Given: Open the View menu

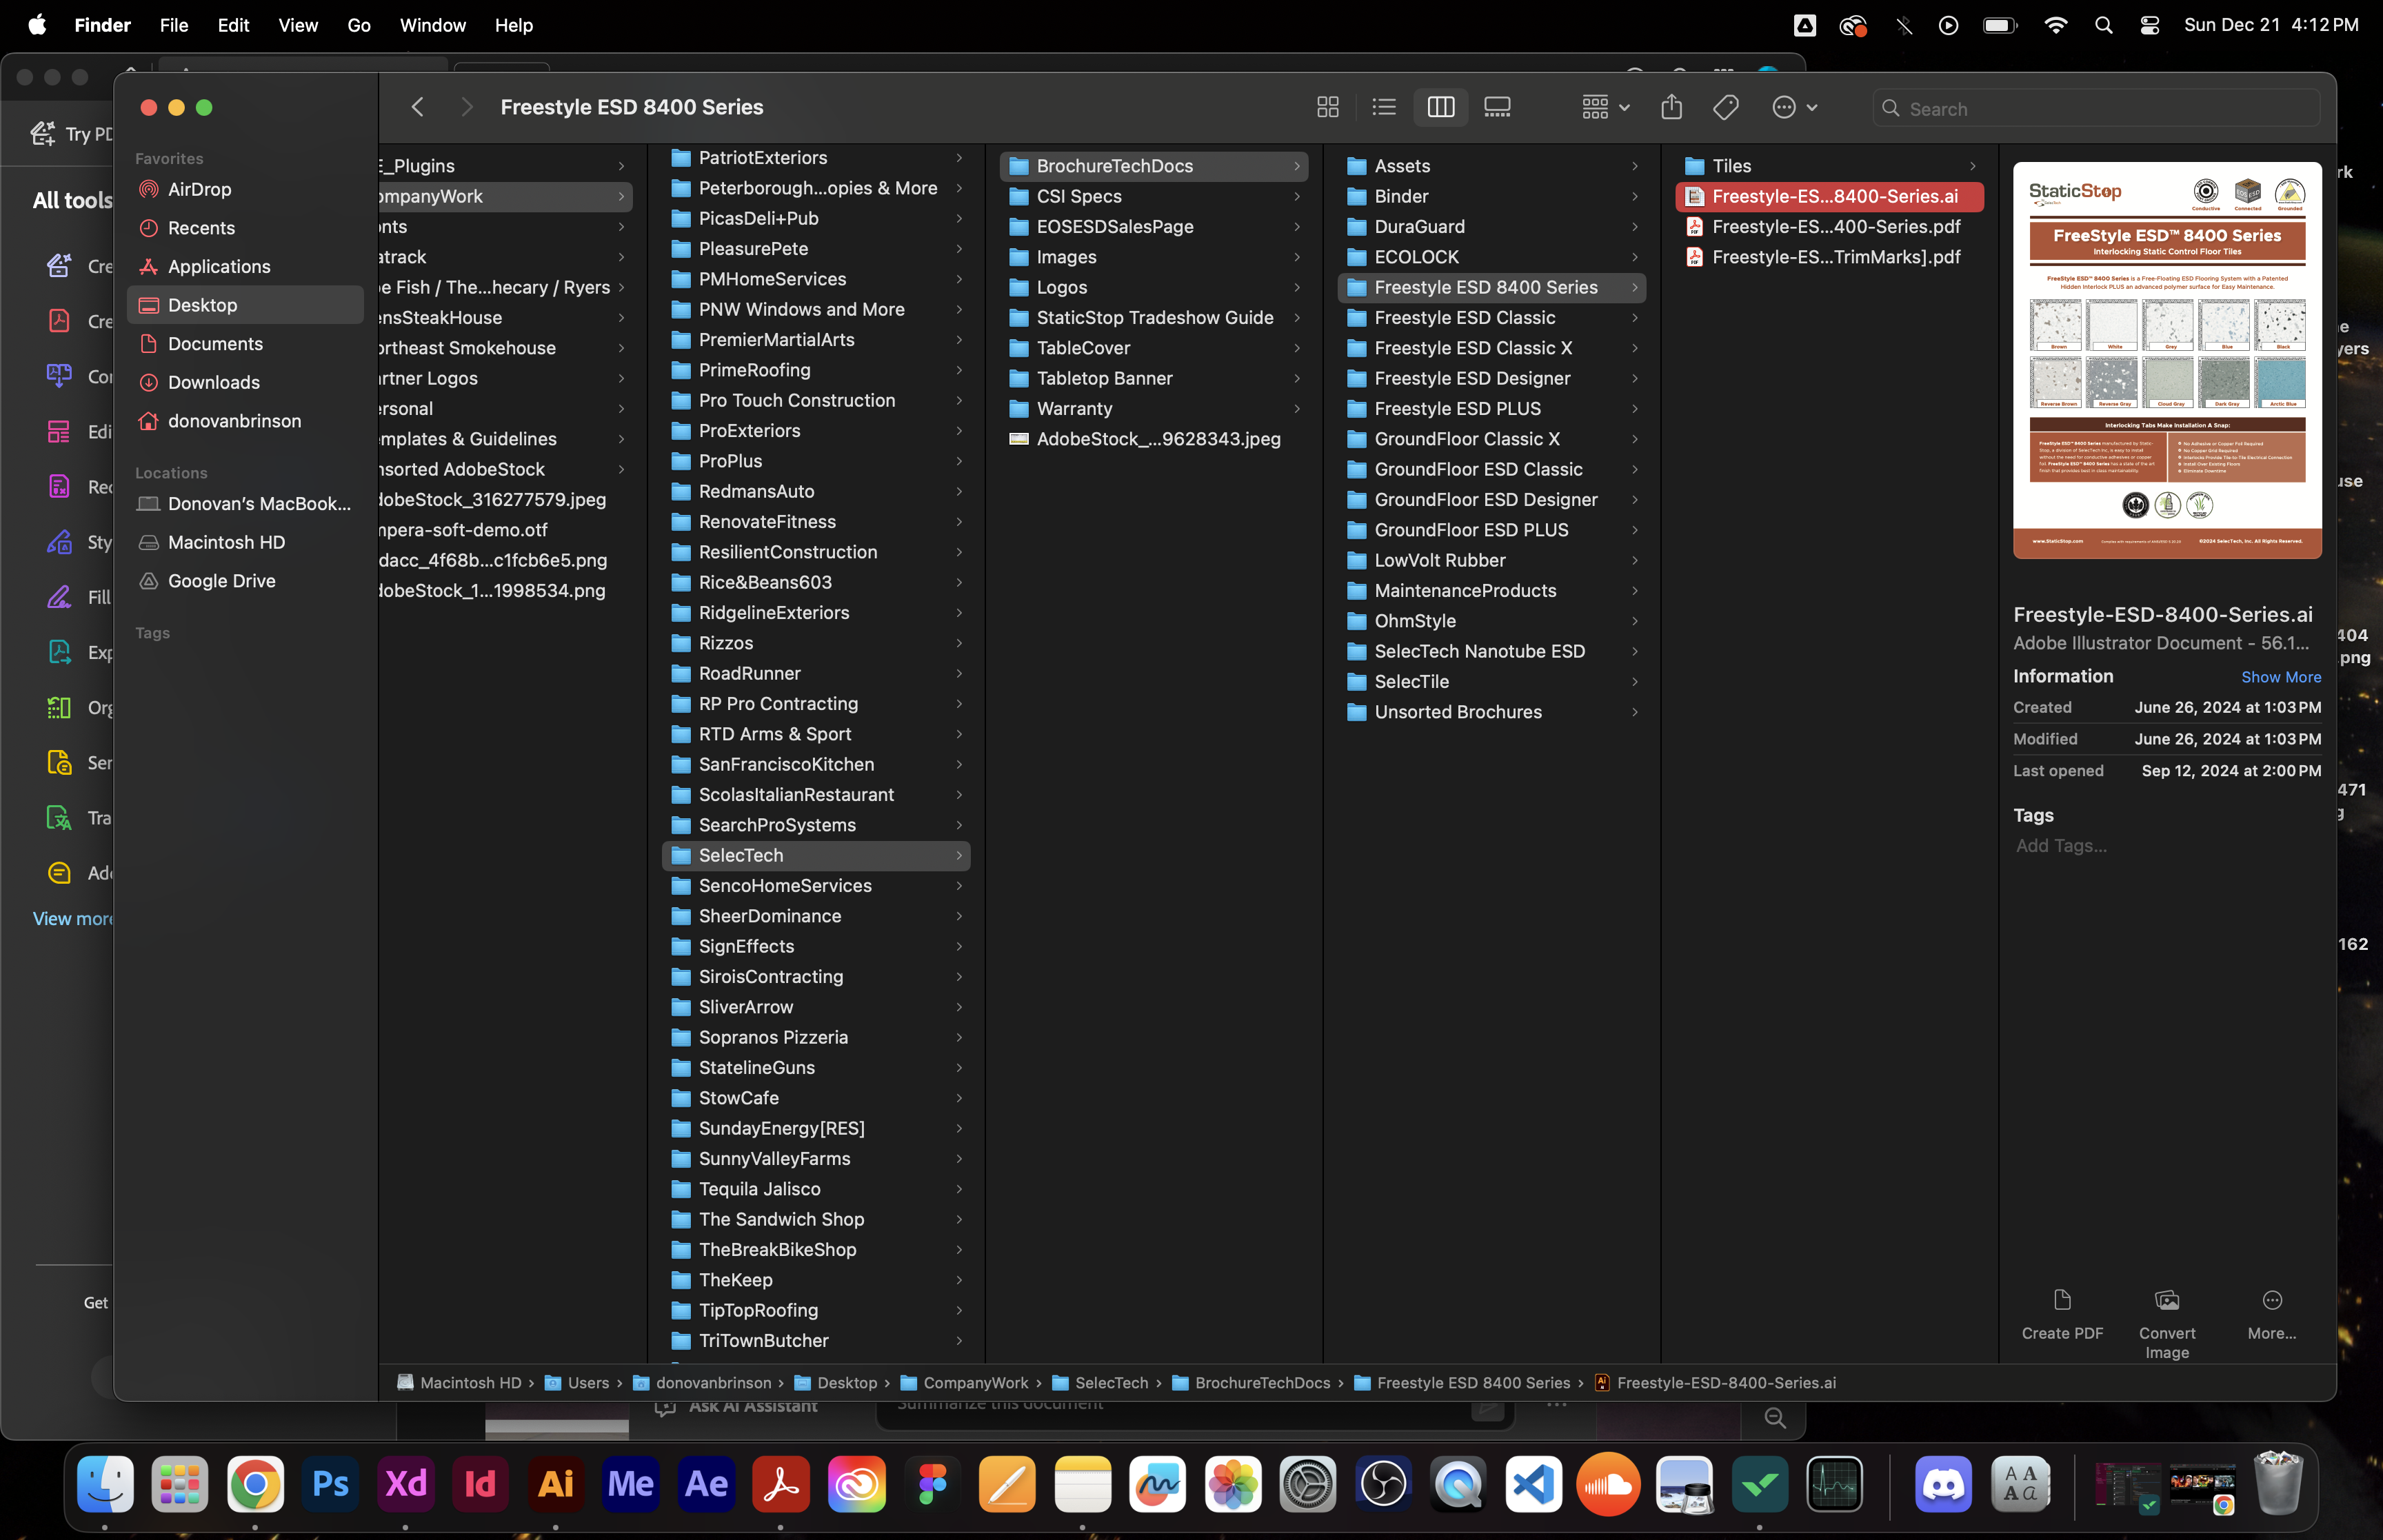Looking at the screenshot, I should [x=297, y=25].
